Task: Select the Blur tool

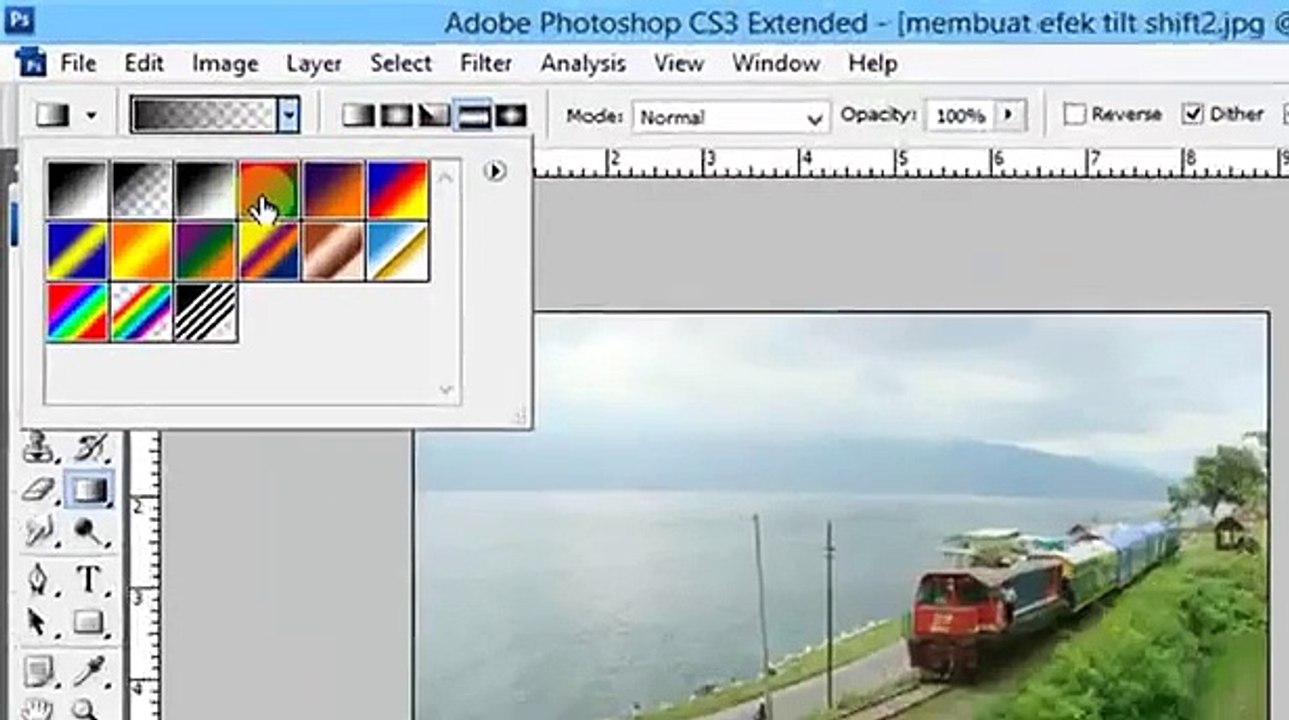Action: [x=38, y=532]
